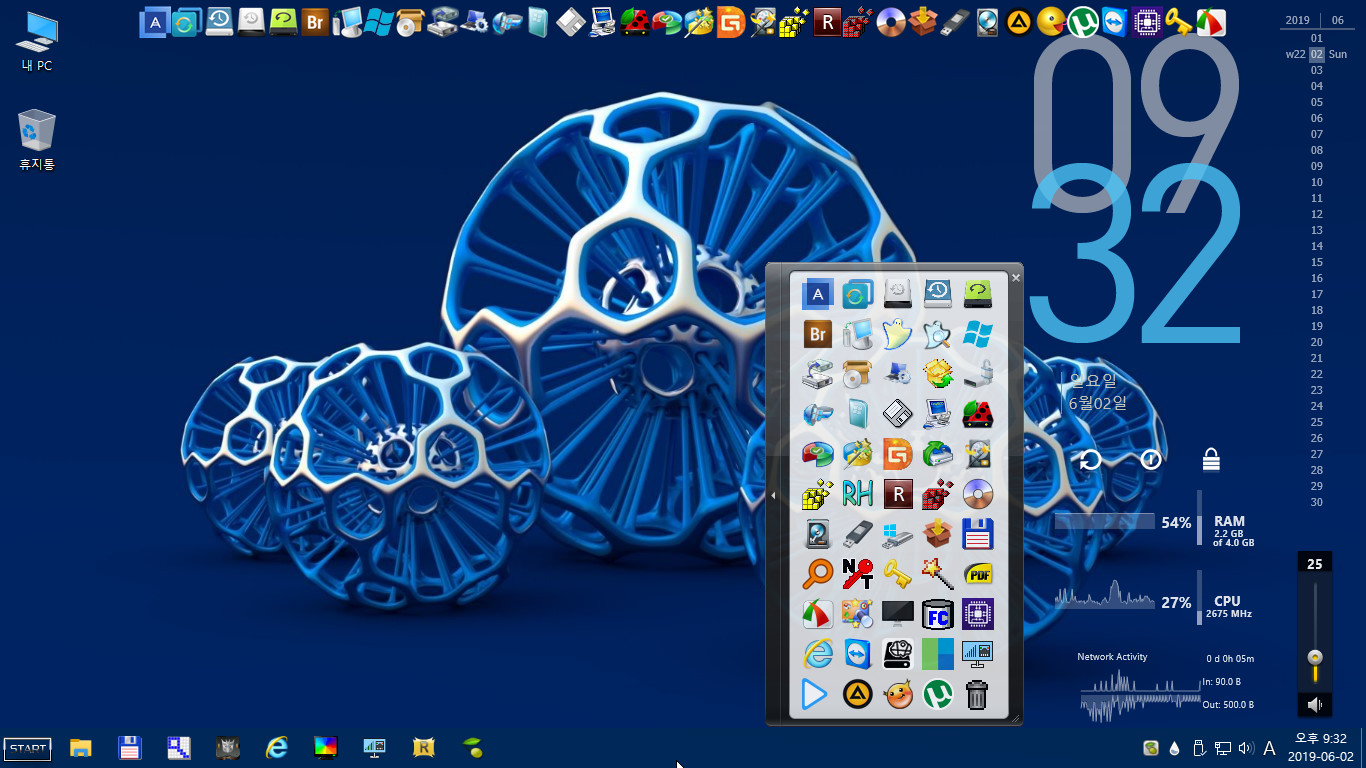Open the gold key icon in launcher panel
Viewport: 1366px width, 768px height.
pyautogui.click(x=898, y=574)
